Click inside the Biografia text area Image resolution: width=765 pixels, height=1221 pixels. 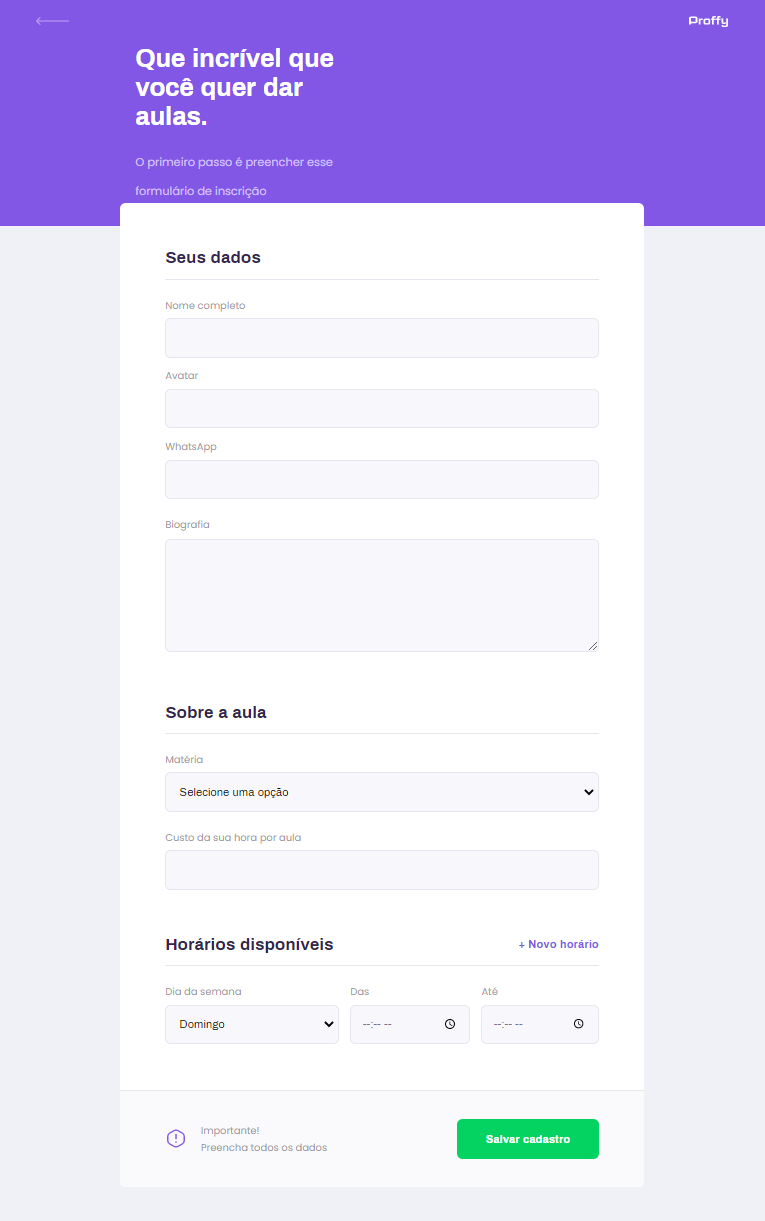[x=381, y=594]
